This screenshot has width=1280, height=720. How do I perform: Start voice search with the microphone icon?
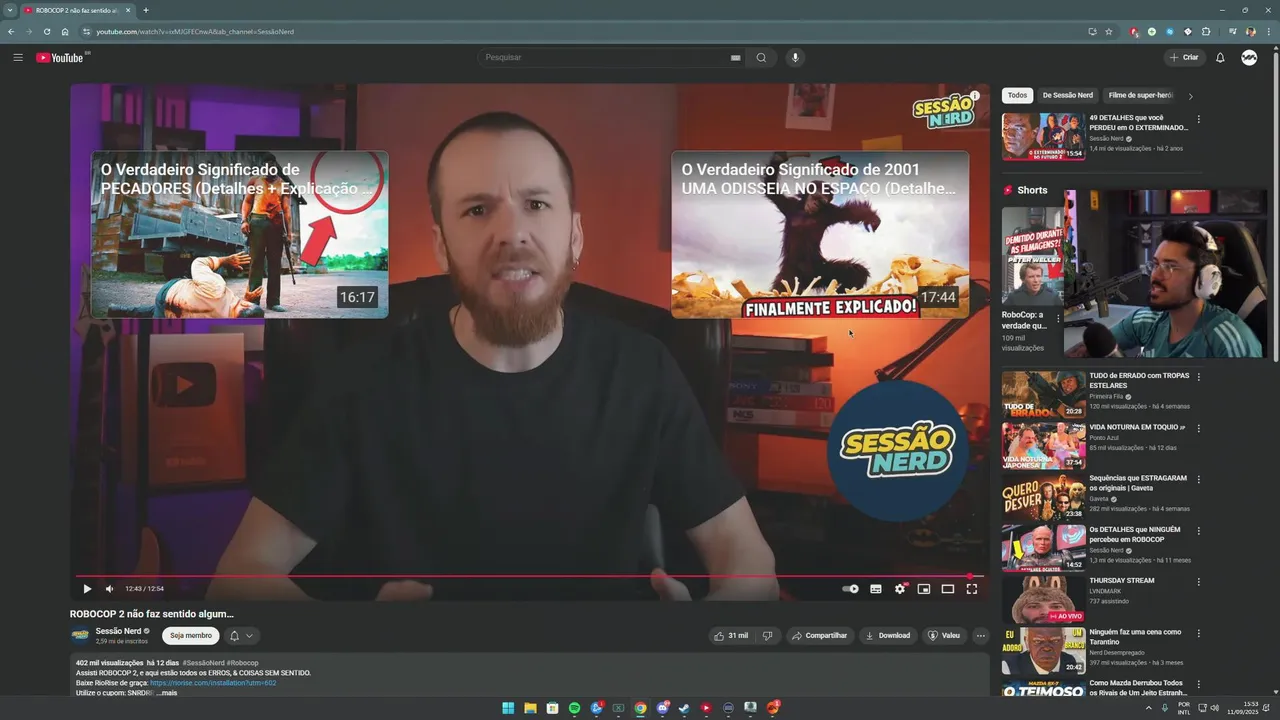click(795, 57)
